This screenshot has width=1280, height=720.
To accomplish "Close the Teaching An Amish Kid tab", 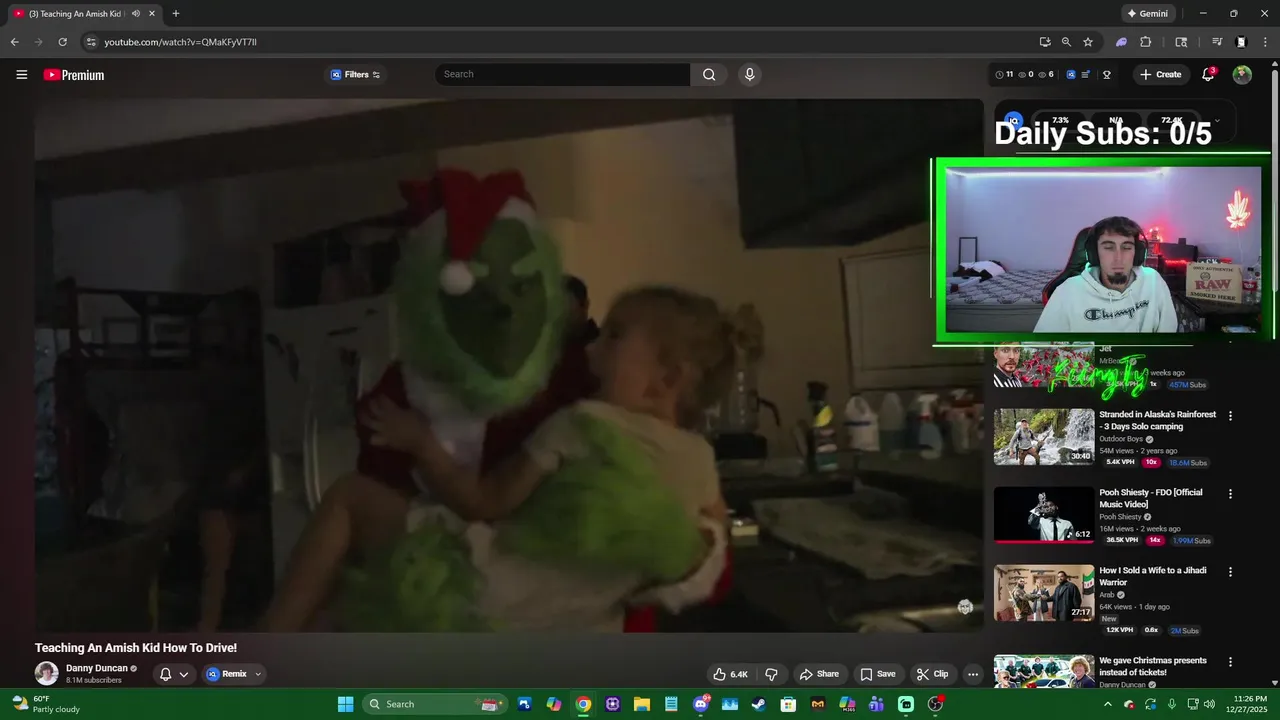I will tap(152, 14).
